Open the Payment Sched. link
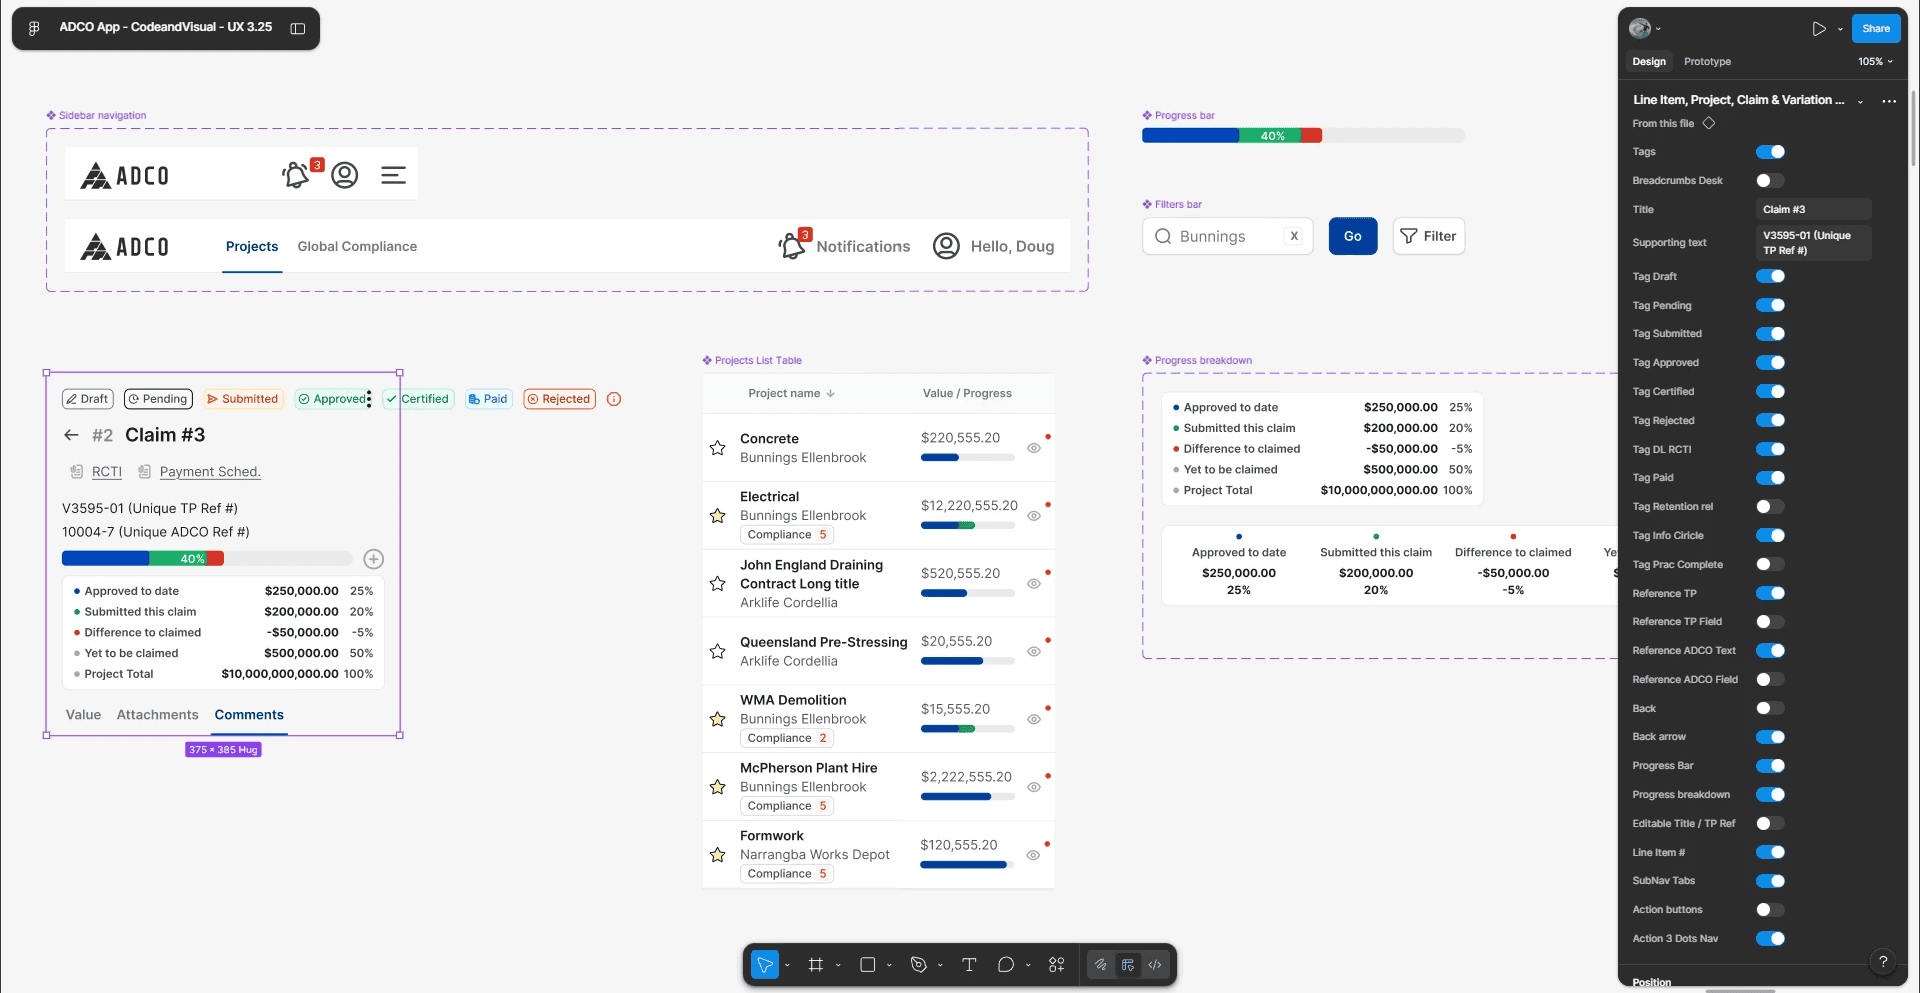The image size is (1920, 993). coord(210,472)
